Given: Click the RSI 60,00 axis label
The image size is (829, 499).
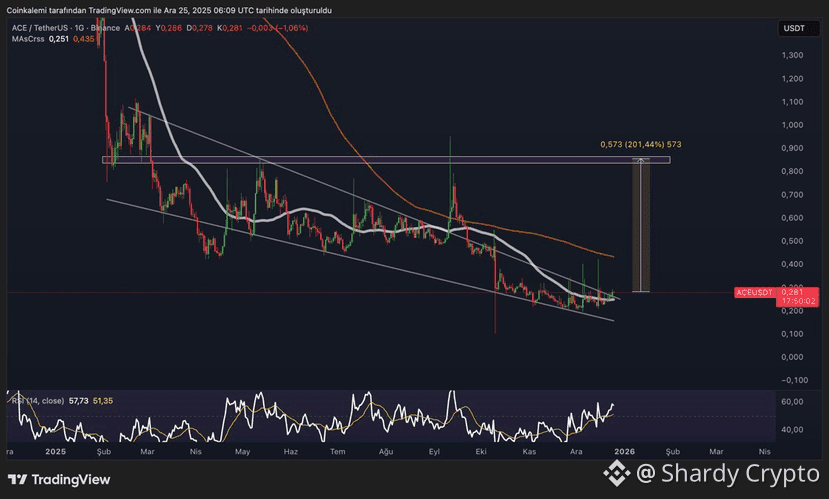Looking at the screenshot, I should click(x=792, y=402).
